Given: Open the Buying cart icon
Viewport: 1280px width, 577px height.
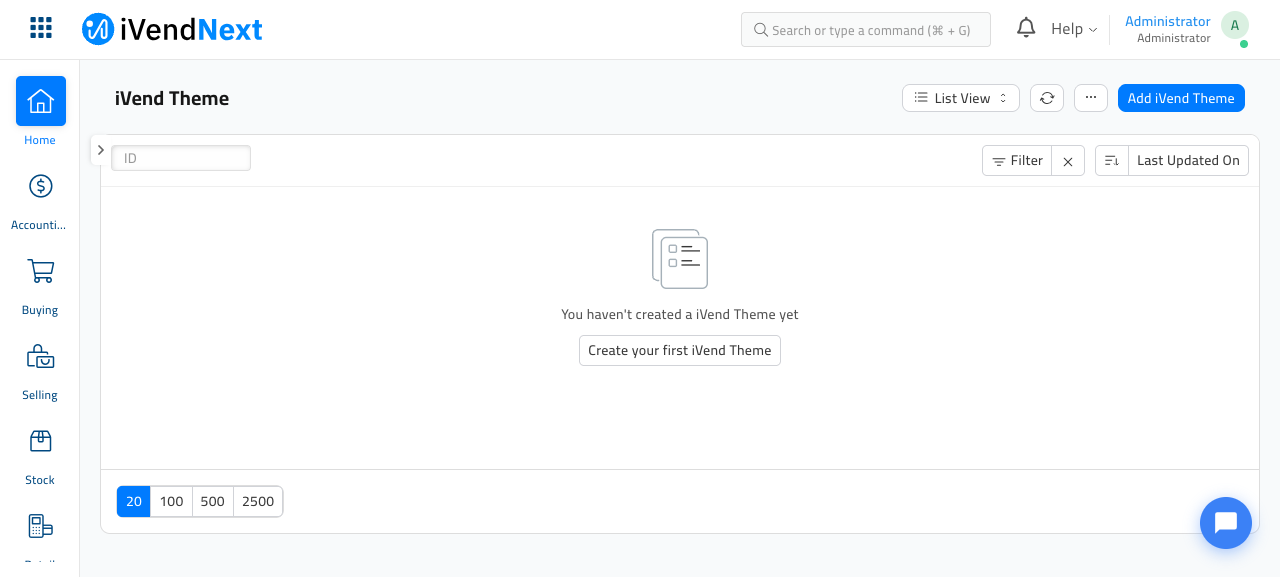Looking at the screenshot, I should coord(40,271).
